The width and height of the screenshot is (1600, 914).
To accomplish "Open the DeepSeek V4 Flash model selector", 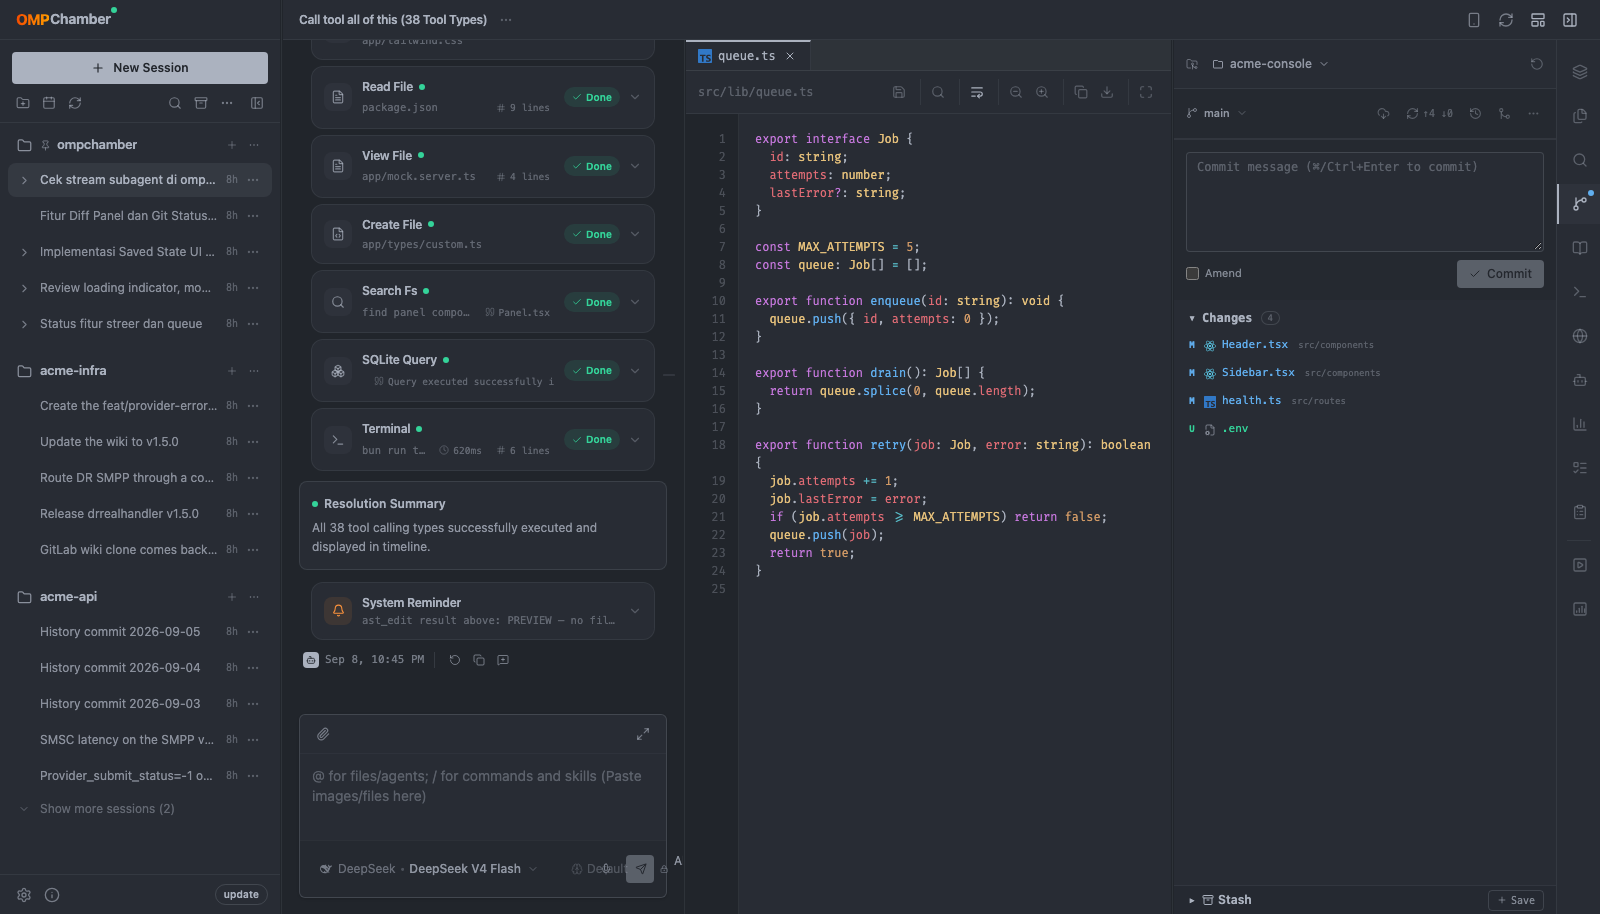I will (428, 869).
